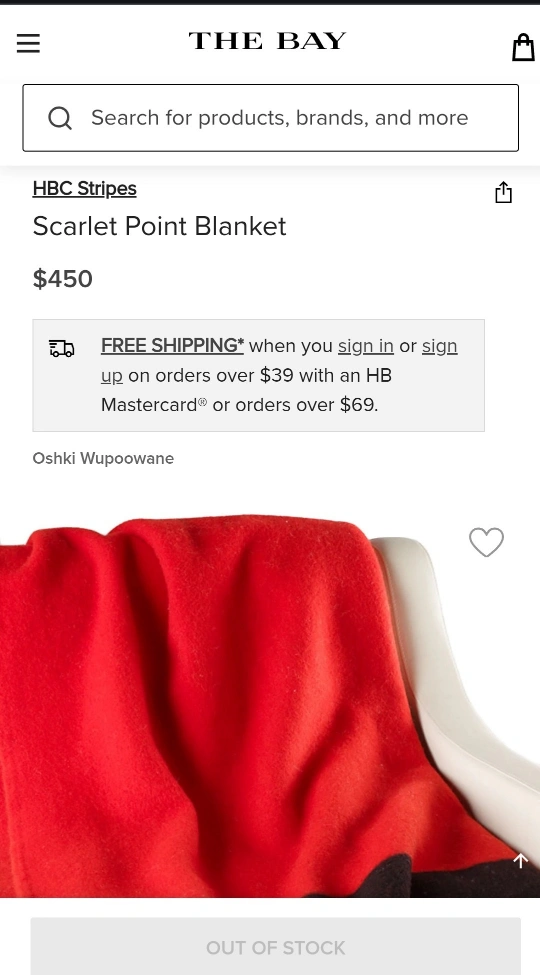Click the Oshki Wupoowane label
Viewport: 540px width, 975px height.
pyautogui.click(x=103, y=458)
